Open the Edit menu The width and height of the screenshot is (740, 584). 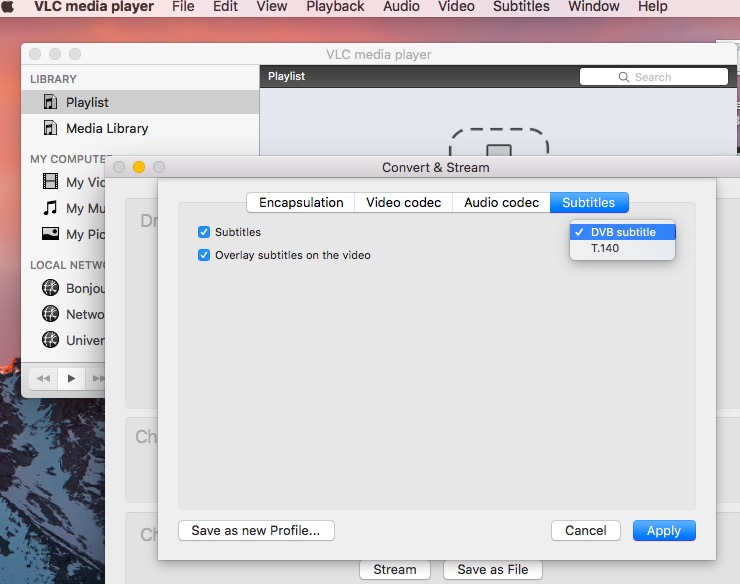point(225,7)
